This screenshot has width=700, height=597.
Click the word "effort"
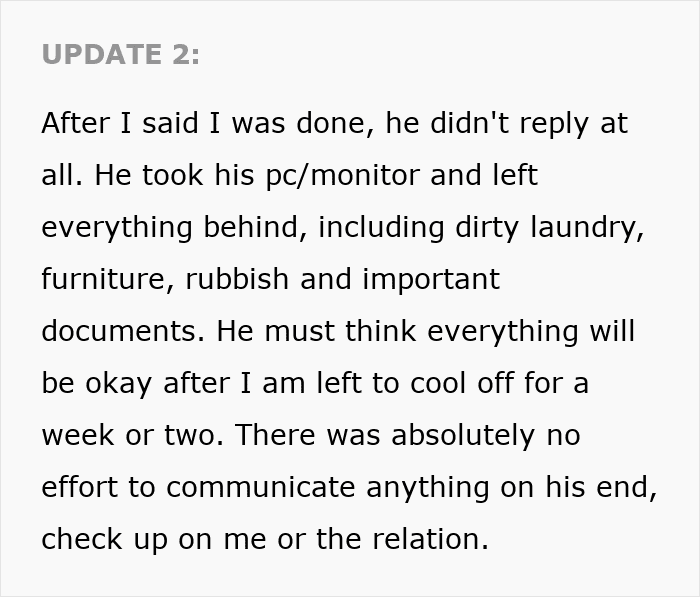79,487
